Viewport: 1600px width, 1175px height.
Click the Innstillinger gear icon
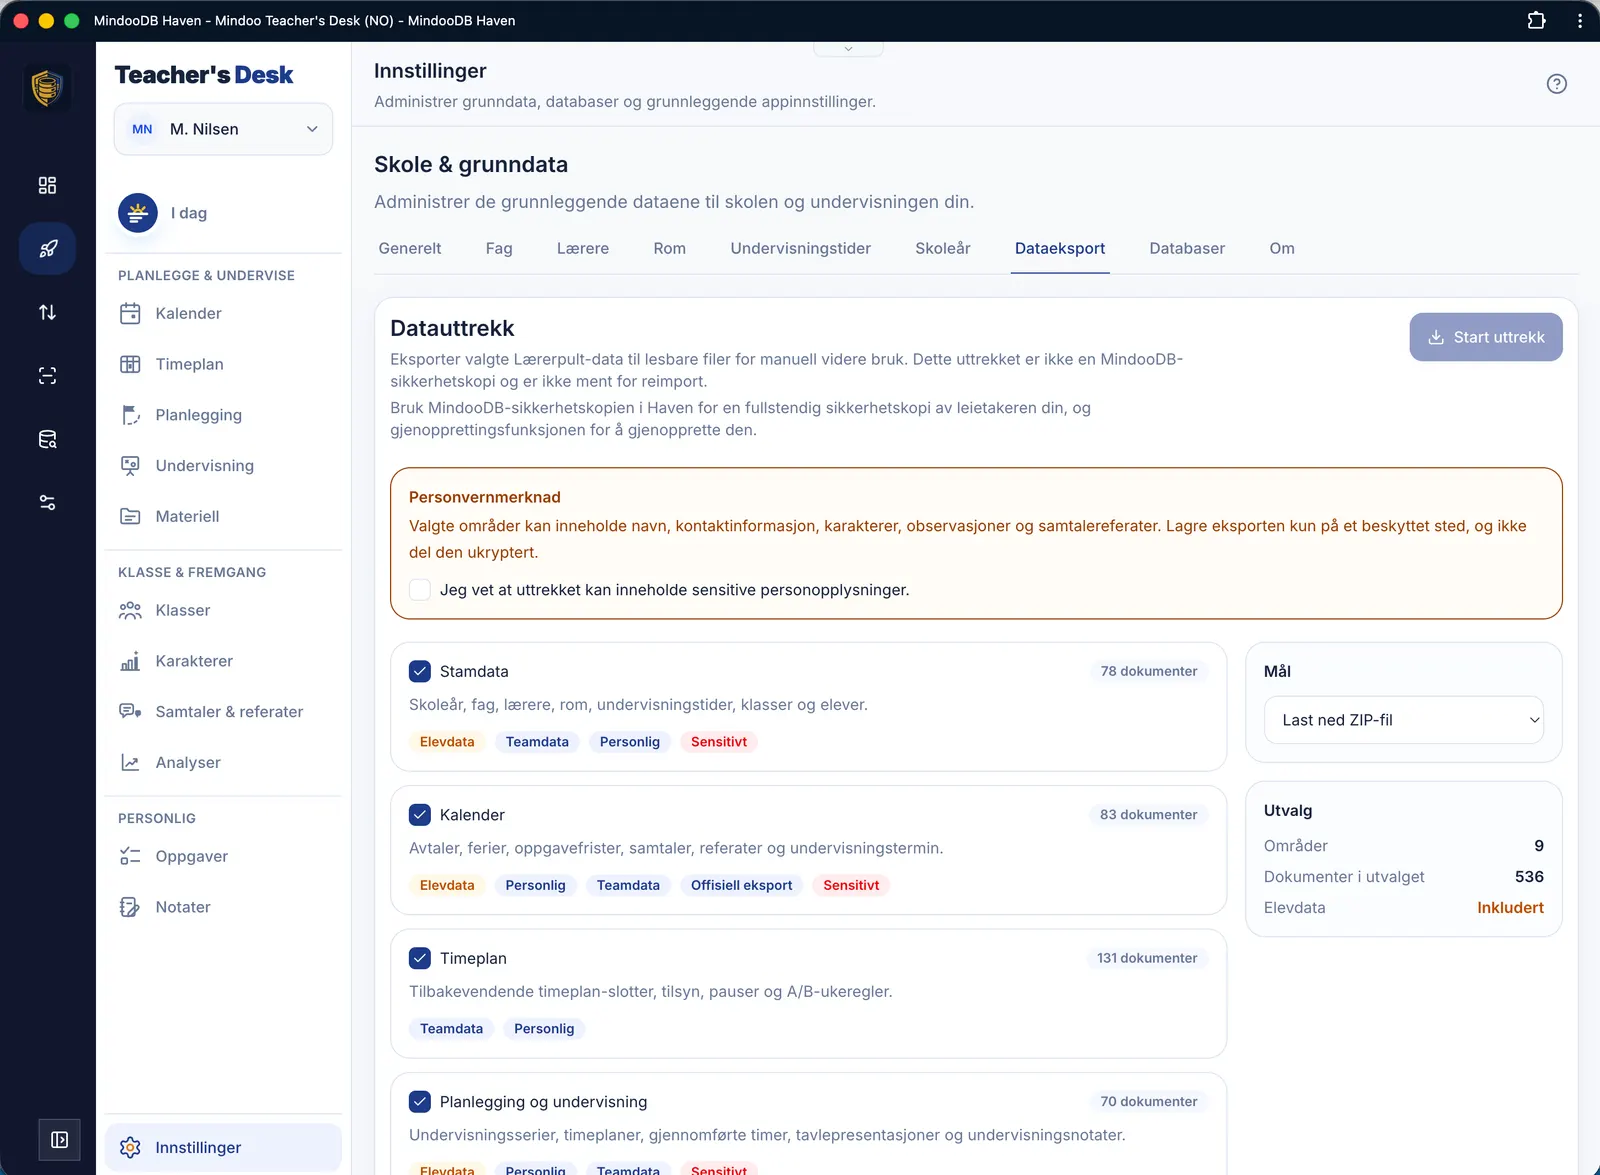pyautogui.click(x=130, y=1147)
